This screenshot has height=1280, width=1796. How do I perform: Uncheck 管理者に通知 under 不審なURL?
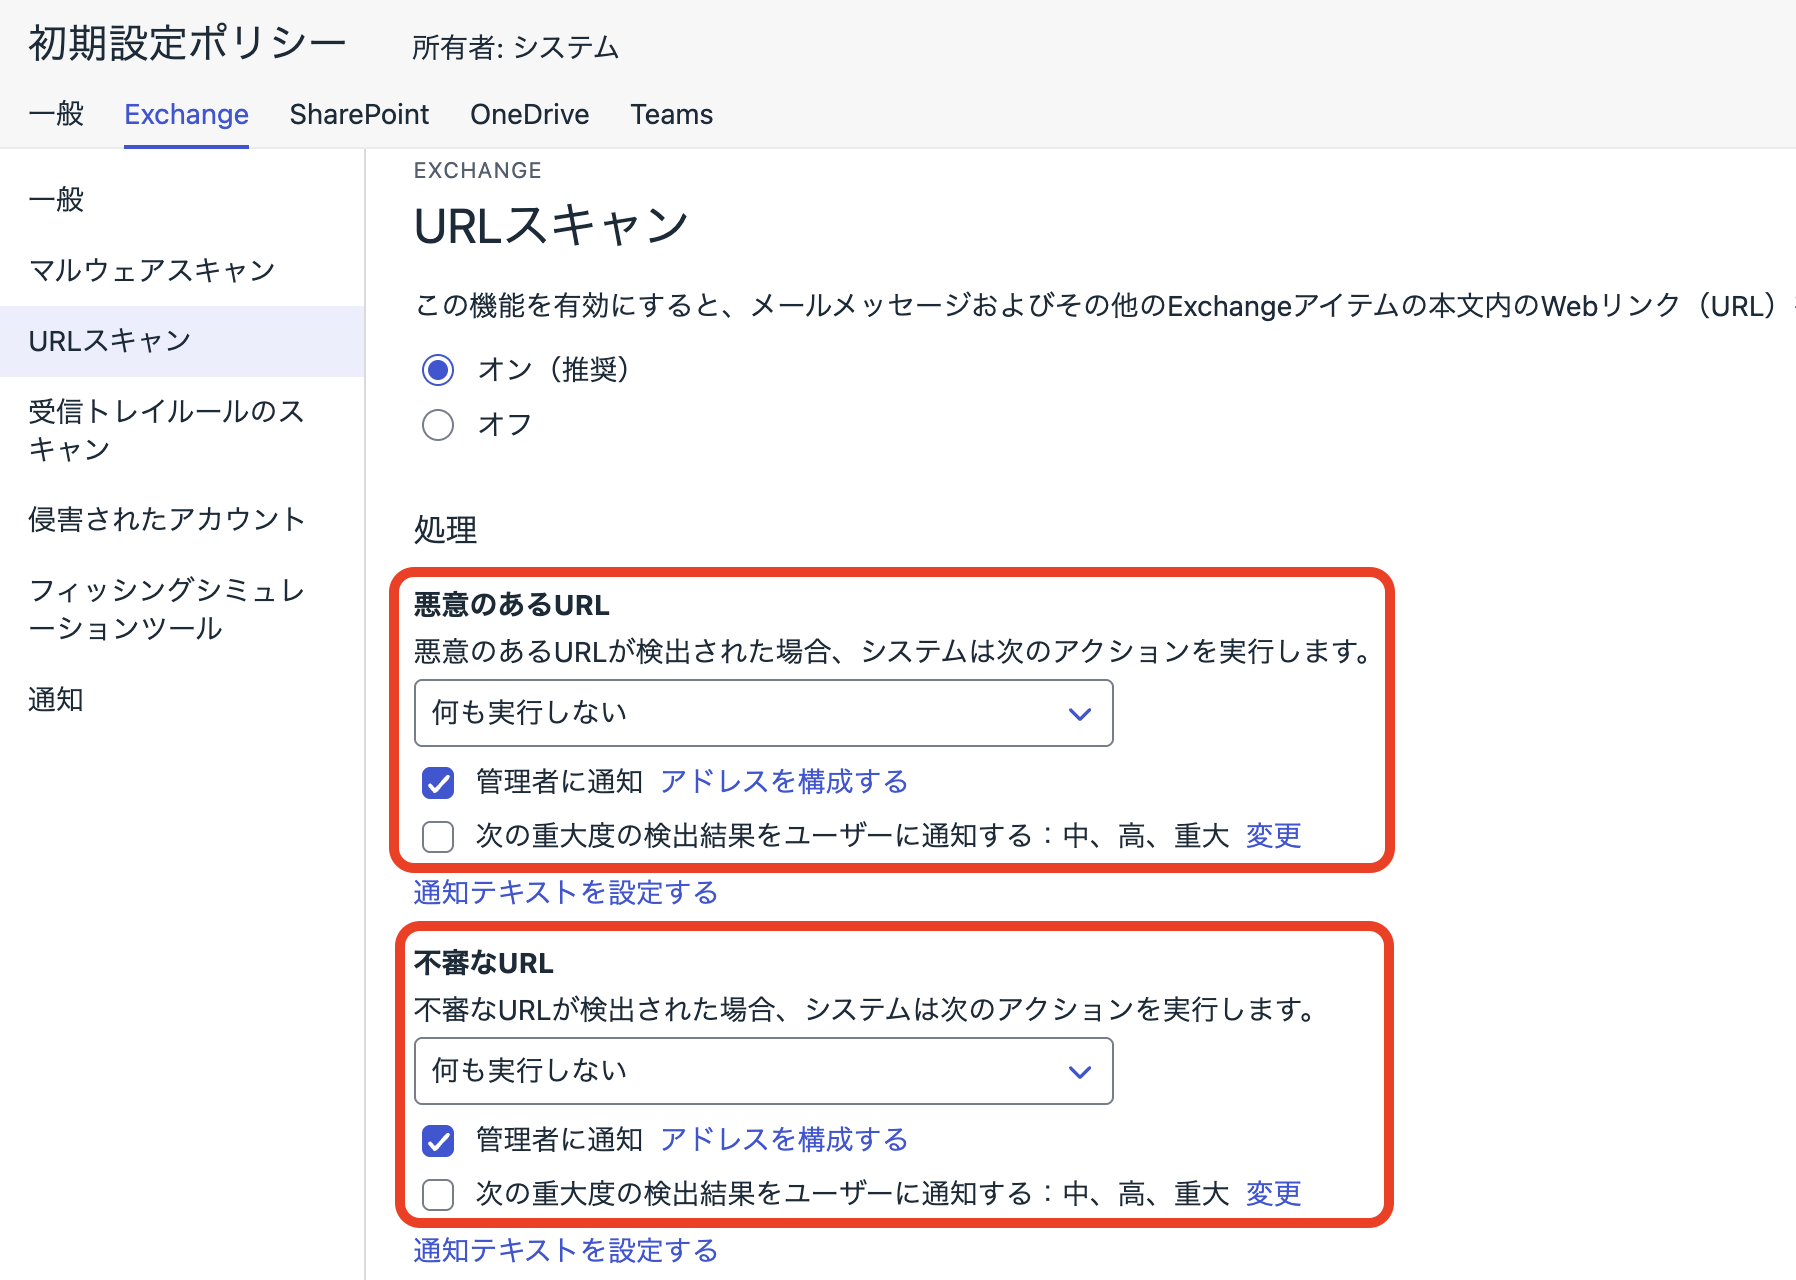(438, 1140)
